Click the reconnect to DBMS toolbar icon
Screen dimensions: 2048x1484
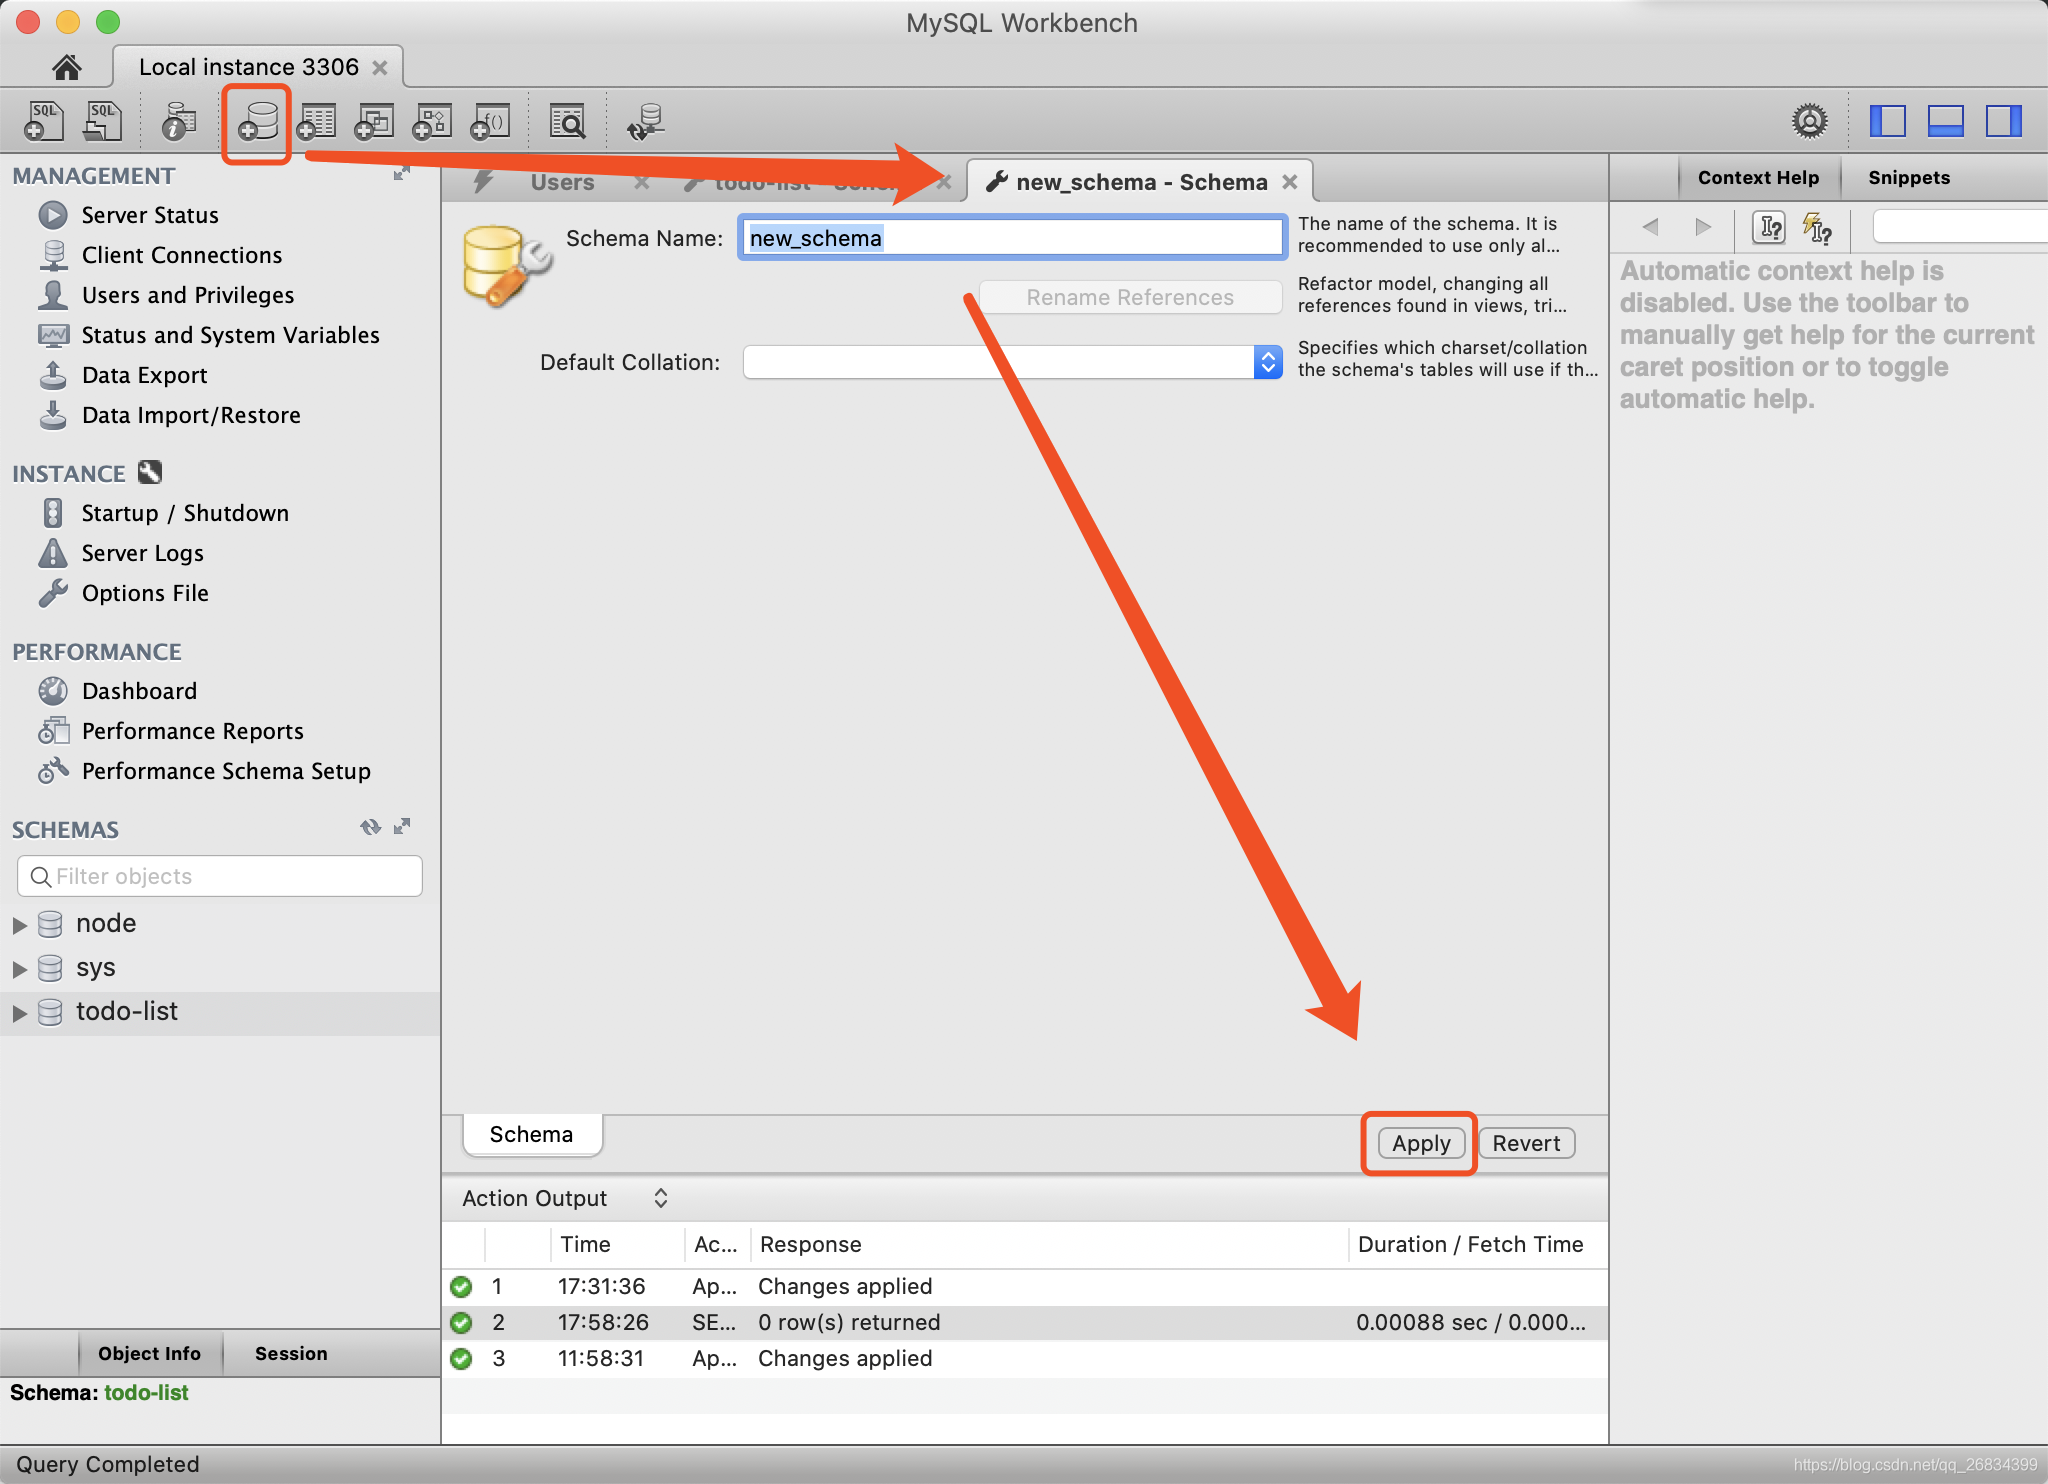(646, 122)
